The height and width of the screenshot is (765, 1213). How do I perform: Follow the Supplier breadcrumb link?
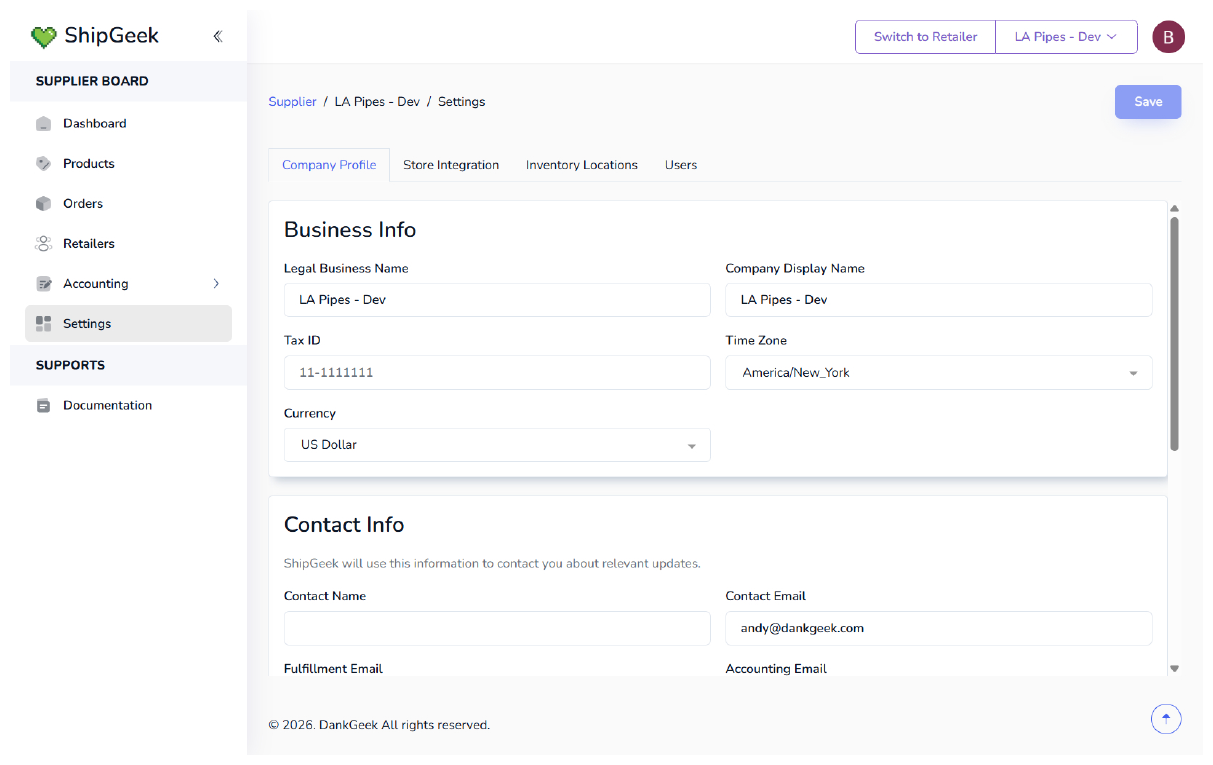[292, 102]
